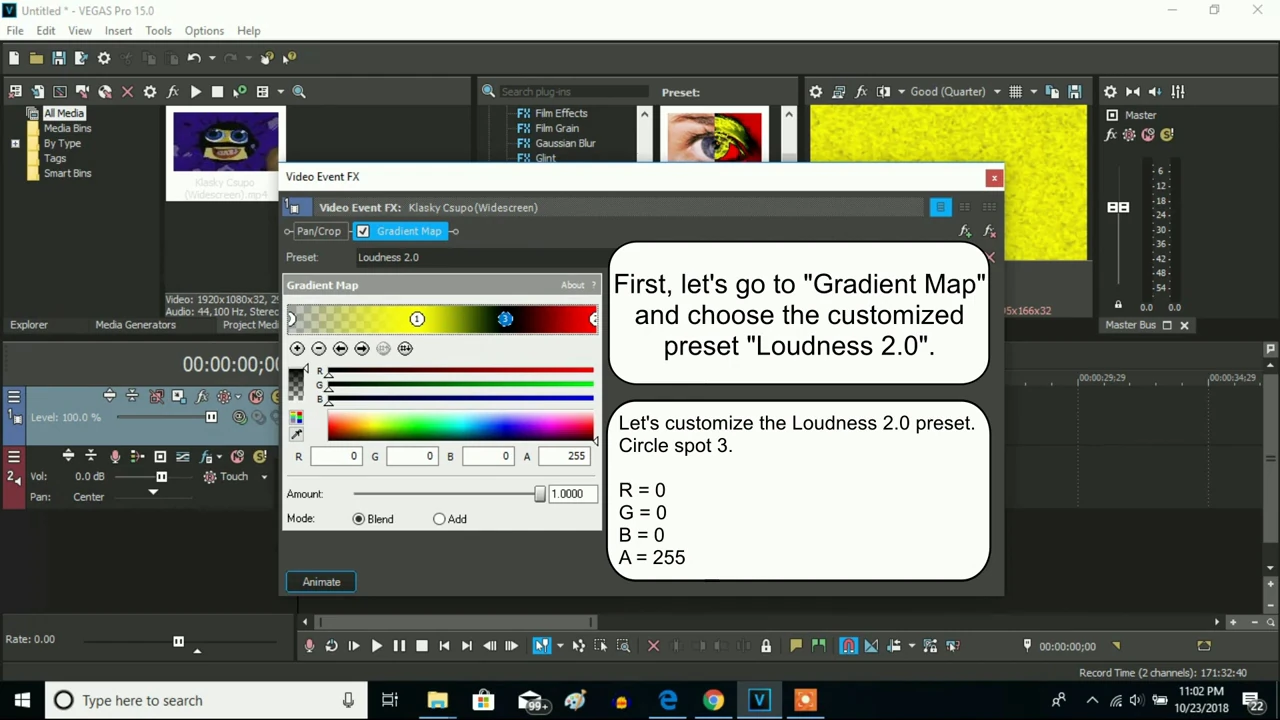1280x720 pixels.
Task: Remove the selected gradient control point
Action: [x=318, y=348]
